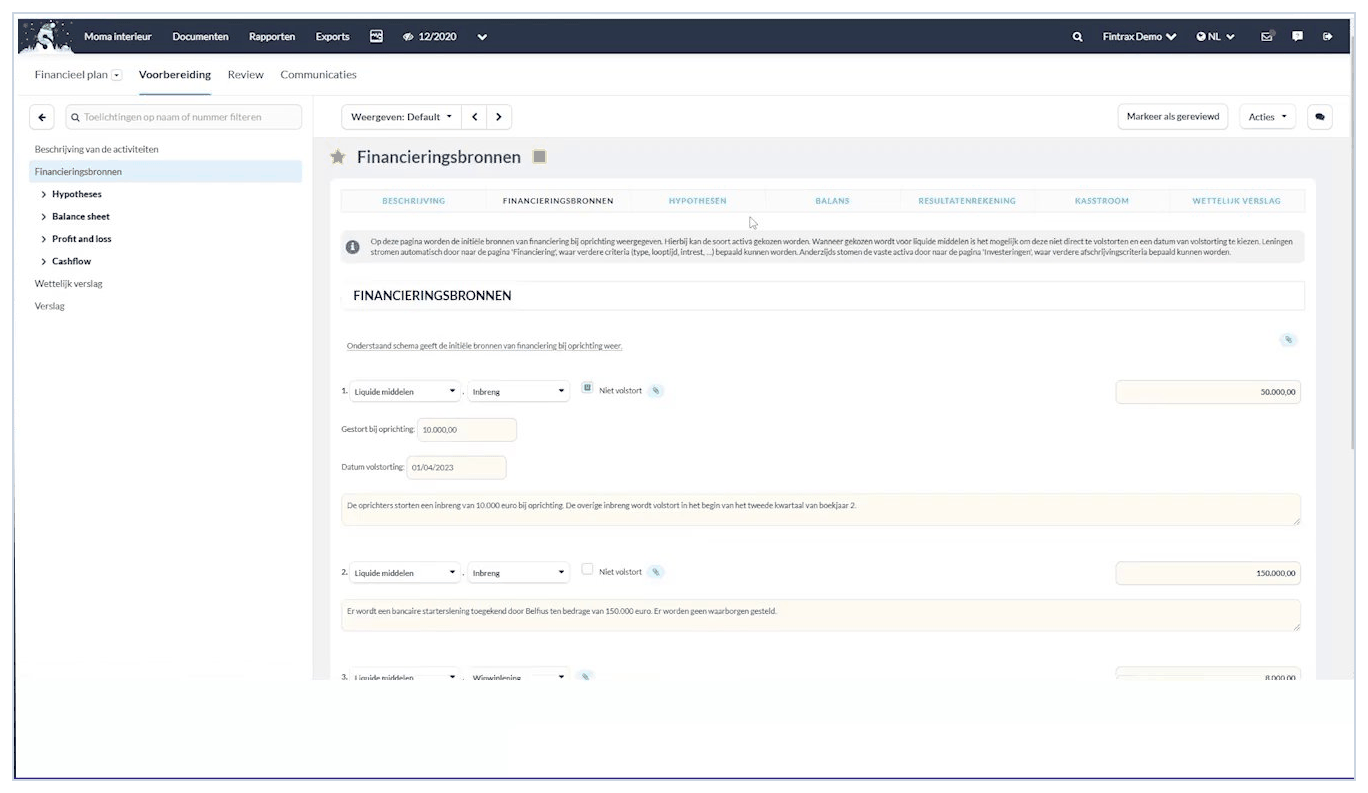Viewport: 1368px width, 793px height.
Task: Open the image report icon beside Exports
Action: (377, 36)
